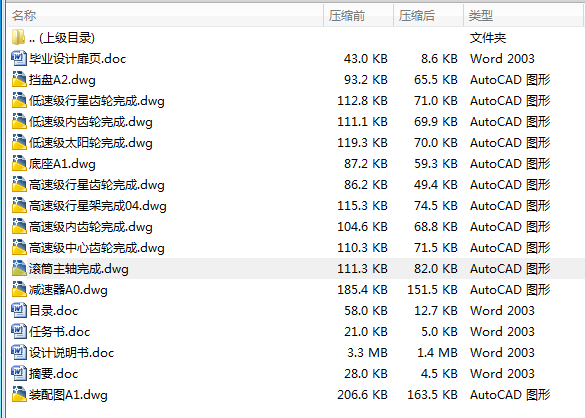Select file name 高速级行星齿轮完成.dwg
This screenshot has height=418, width=585.
click(x=97, y=185)
